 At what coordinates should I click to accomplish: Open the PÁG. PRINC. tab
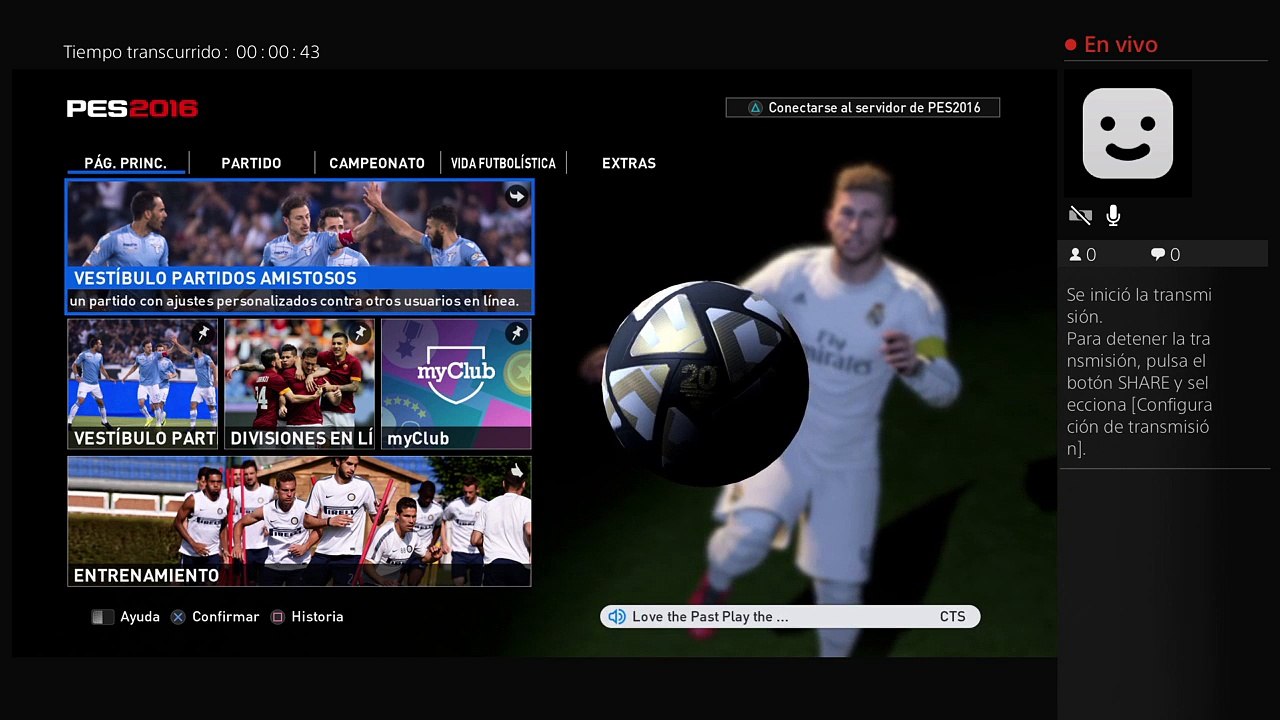click(x=125, y=163)
